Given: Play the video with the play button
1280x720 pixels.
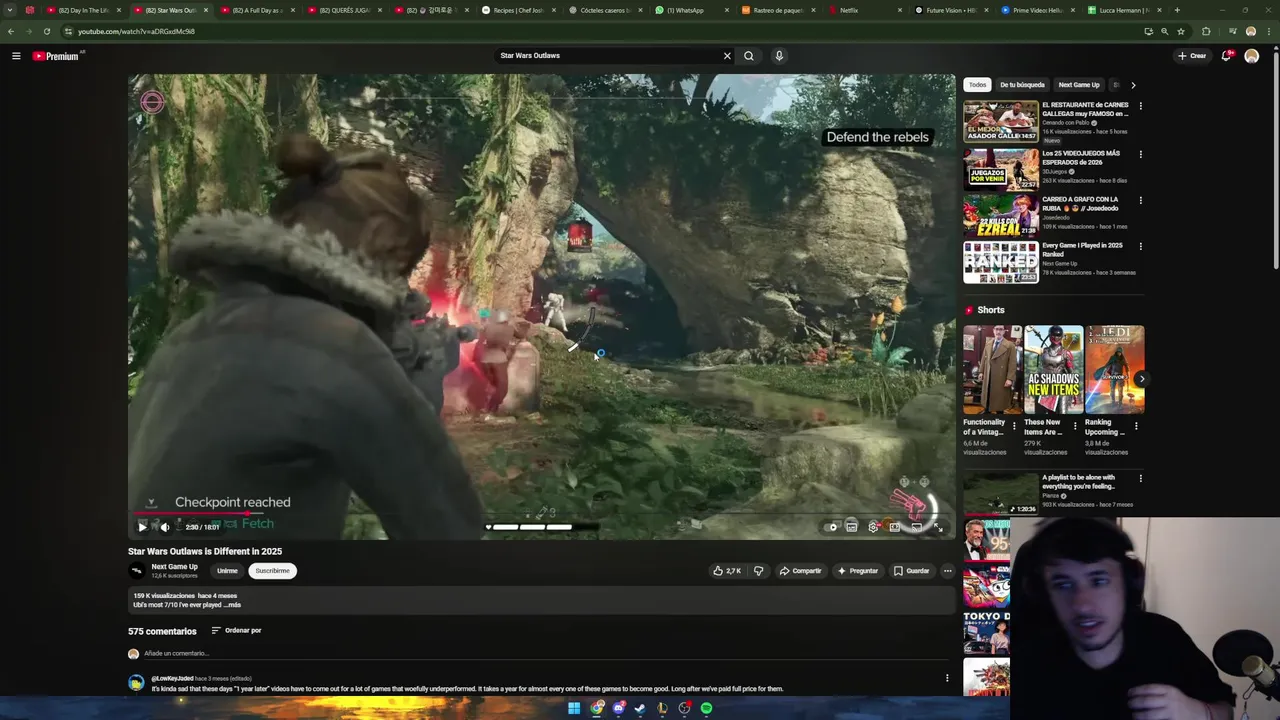Looking at the screenshot, I should coord(142,527).
